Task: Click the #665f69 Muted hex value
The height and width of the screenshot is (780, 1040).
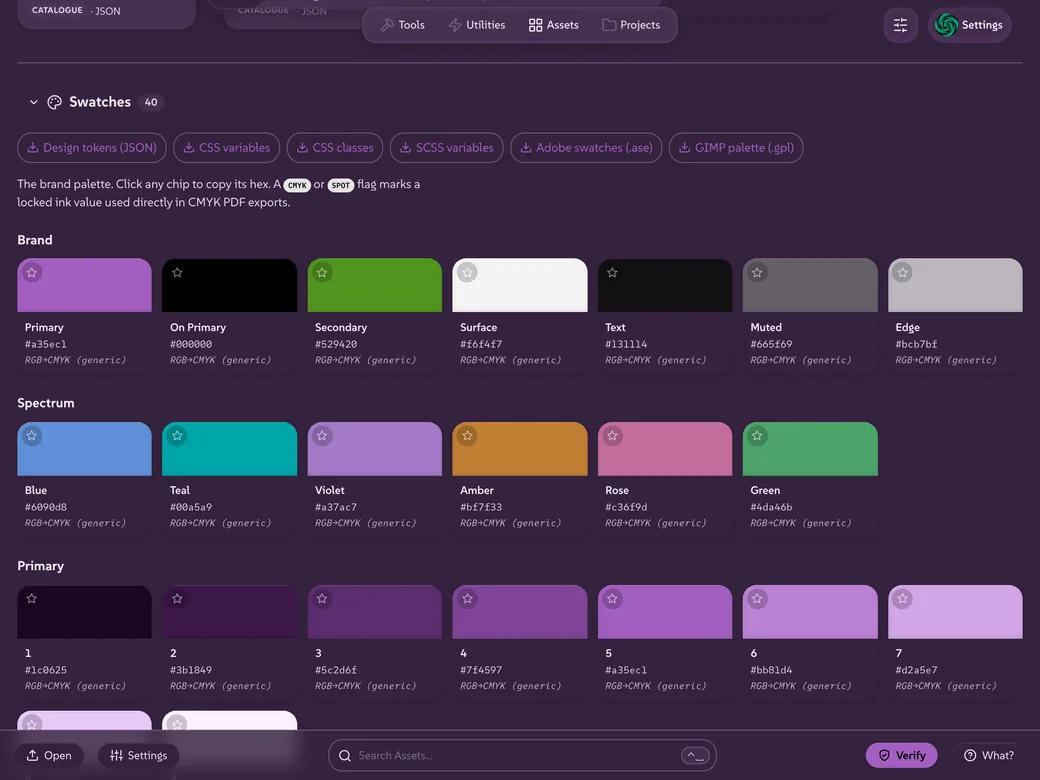Action: 771,344
